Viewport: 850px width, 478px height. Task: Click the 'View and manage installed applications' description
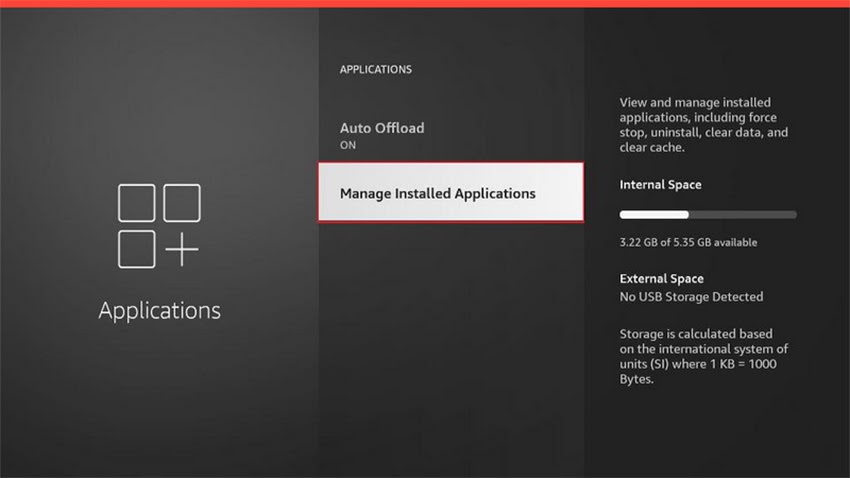click(x=704, y=125)
